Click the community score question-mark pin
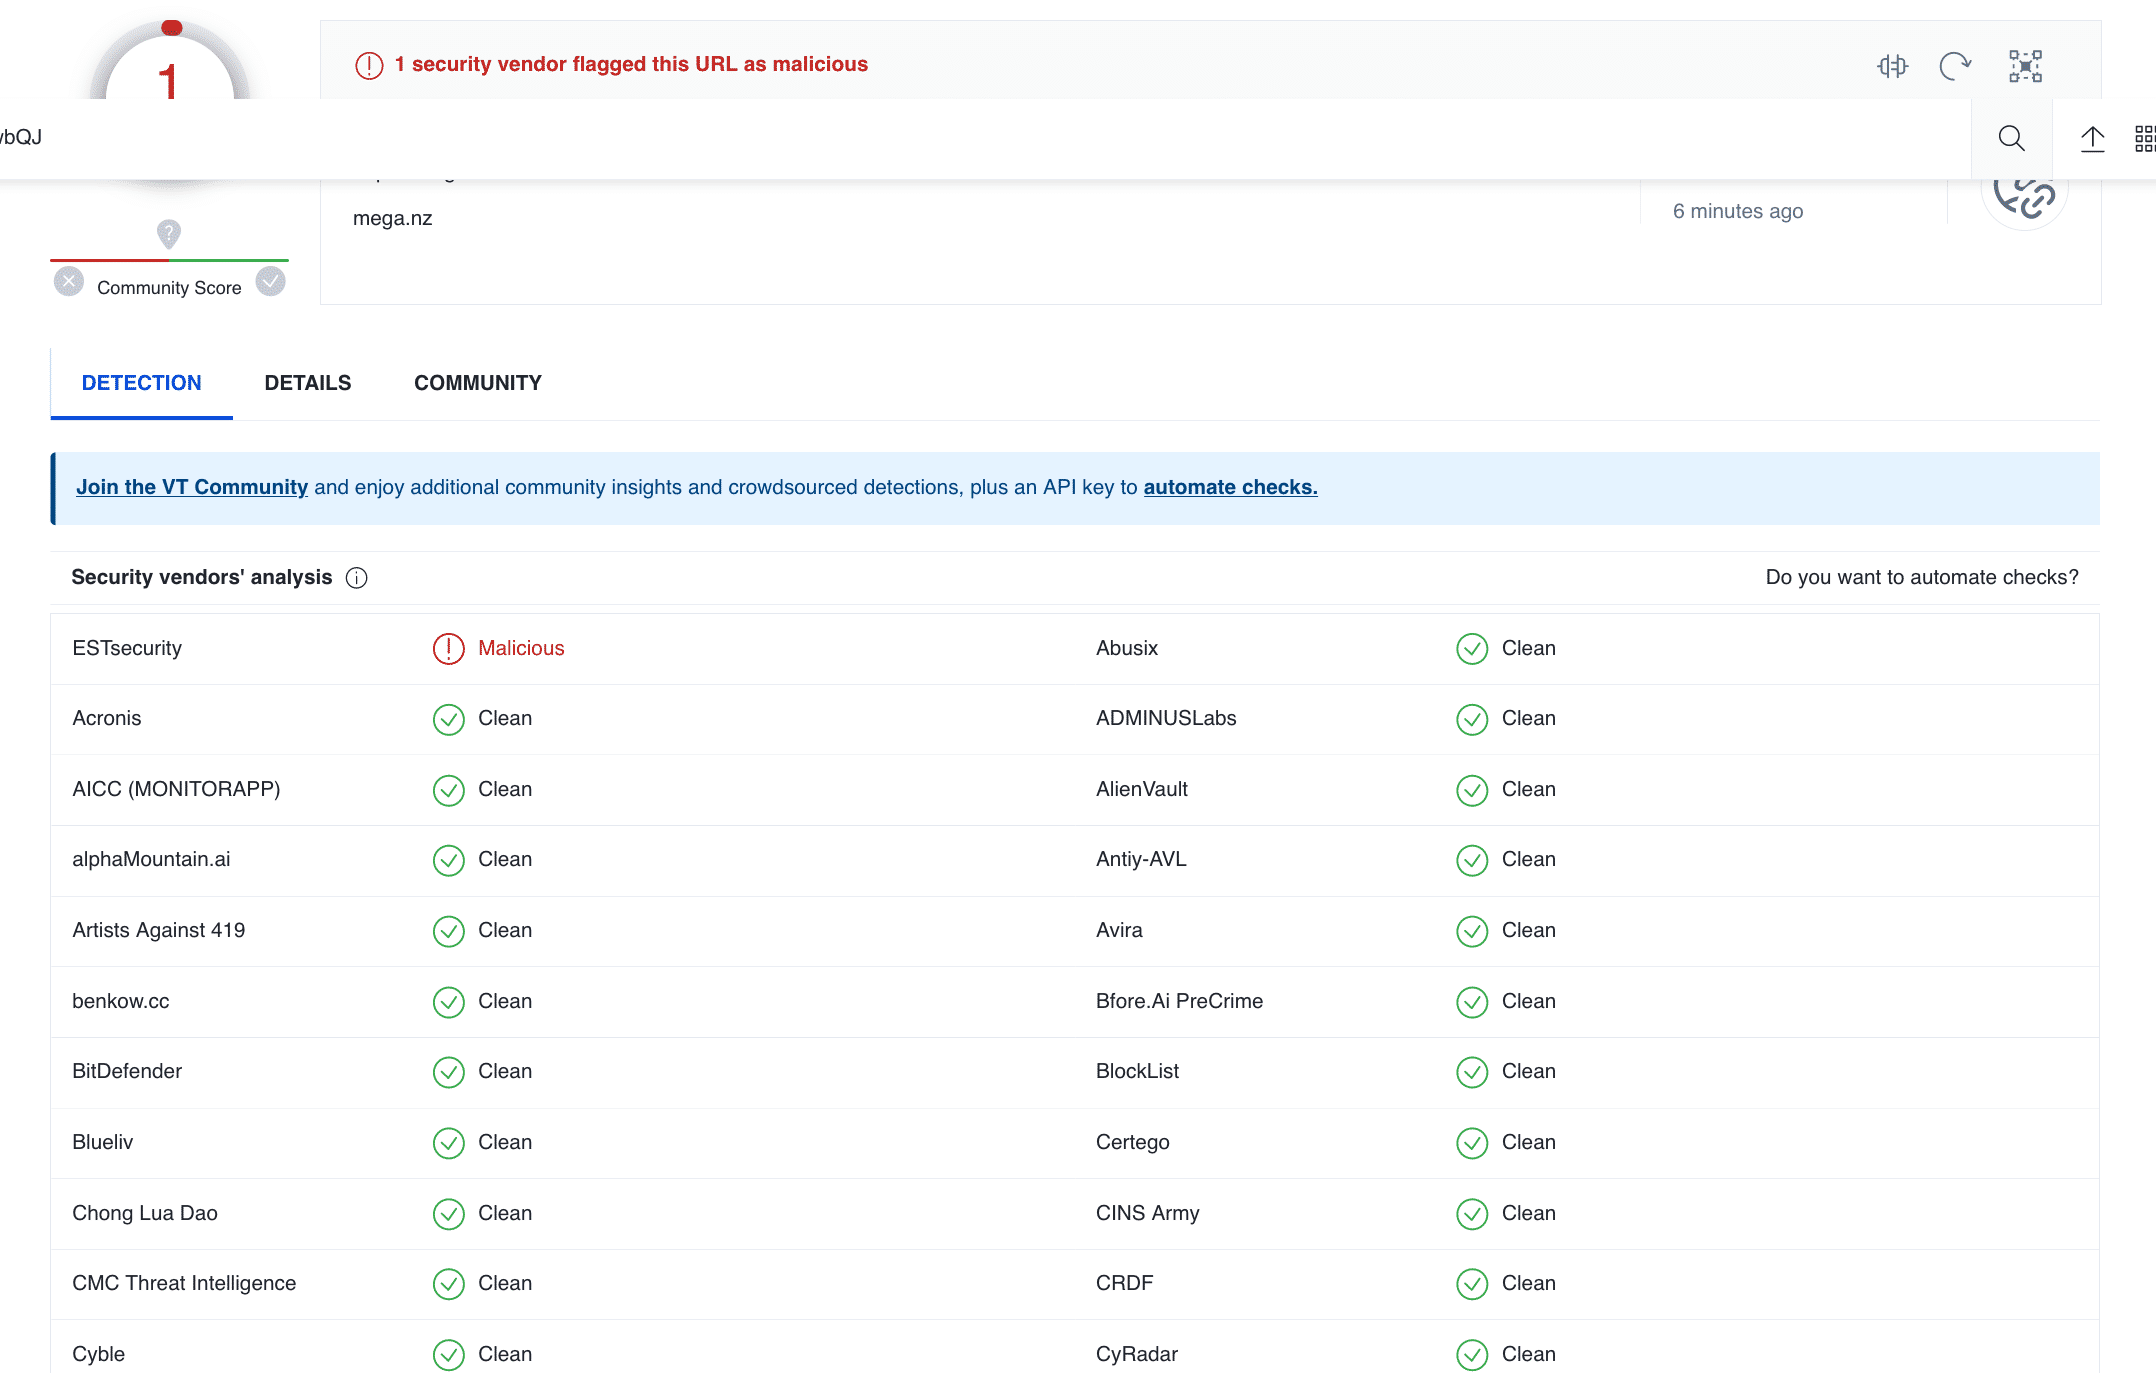 [169, 234]
